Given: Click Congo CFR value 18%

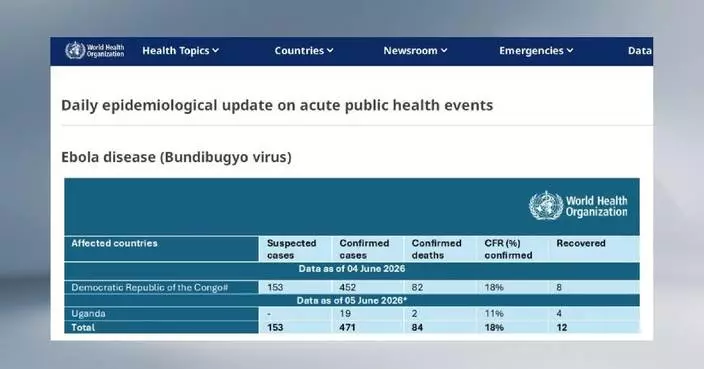Looking at the screenshot, I should coord(494,287).
